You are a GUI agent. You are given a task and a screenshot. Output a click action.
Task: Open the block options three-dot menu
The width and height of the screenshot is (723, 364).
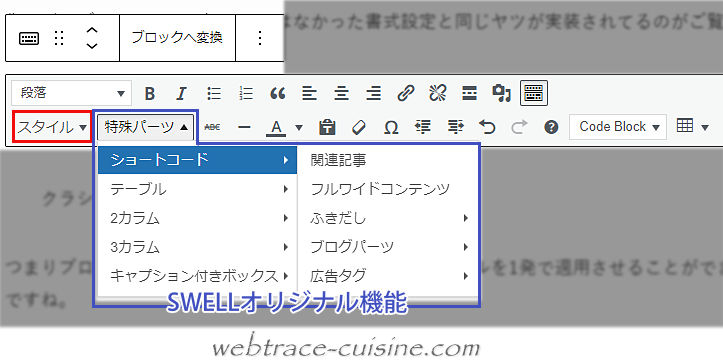click(x=260, y=38)
